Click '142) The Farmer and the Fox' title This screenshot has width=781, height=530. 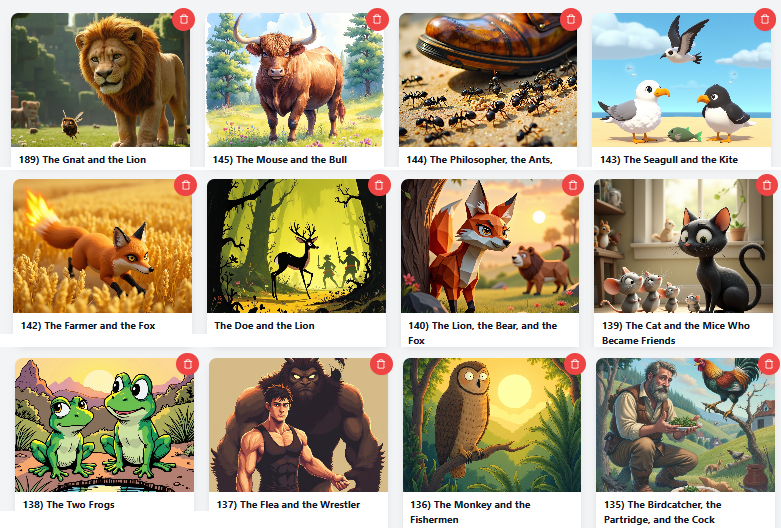tap(88, 326)
